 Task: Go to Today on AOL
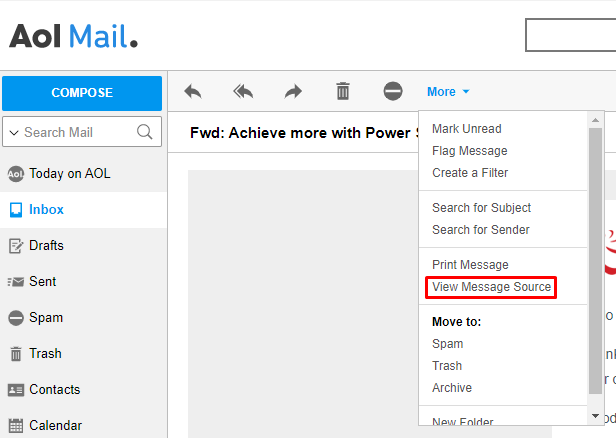coord(69,174)
